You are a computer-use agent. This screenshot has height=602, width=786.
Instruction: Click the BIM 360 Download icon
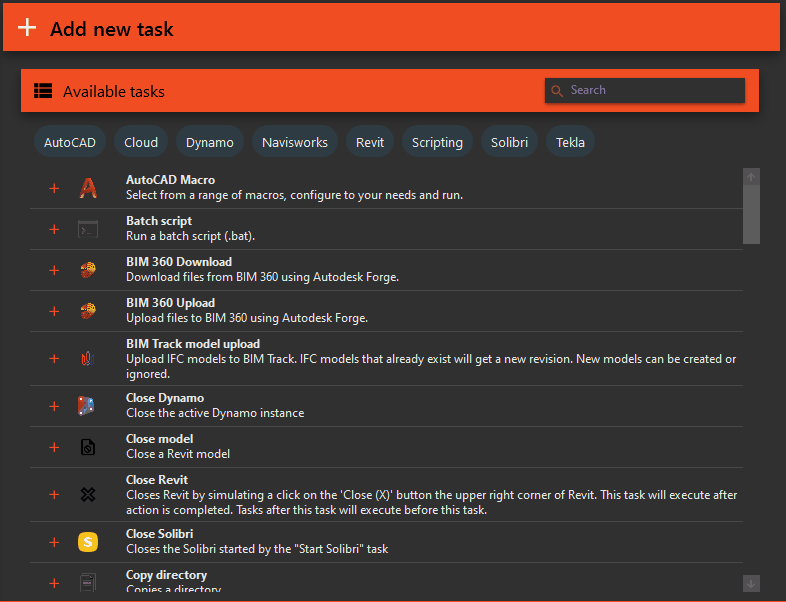(88, 270)
